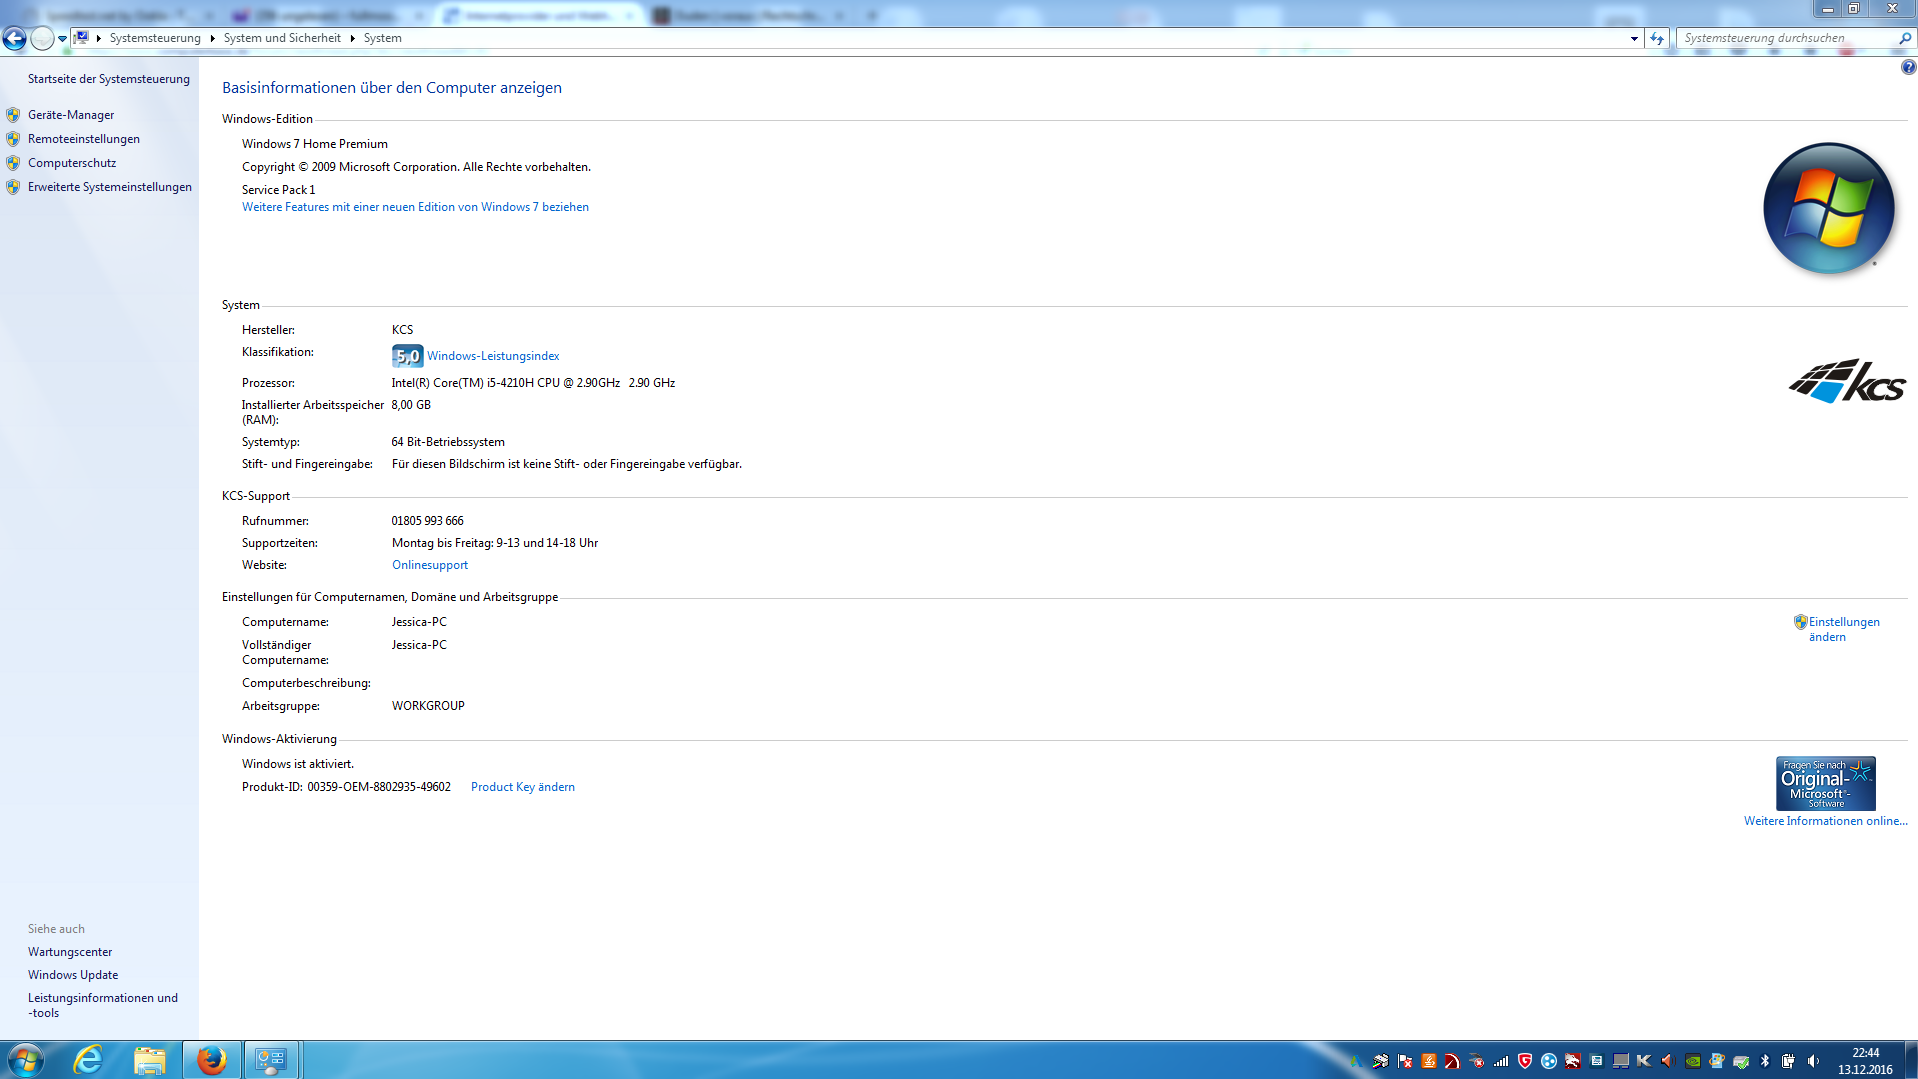Open Remoteeinstellungen from the sidebar
The image size is (1918, 1079).
tap(84, 139)
